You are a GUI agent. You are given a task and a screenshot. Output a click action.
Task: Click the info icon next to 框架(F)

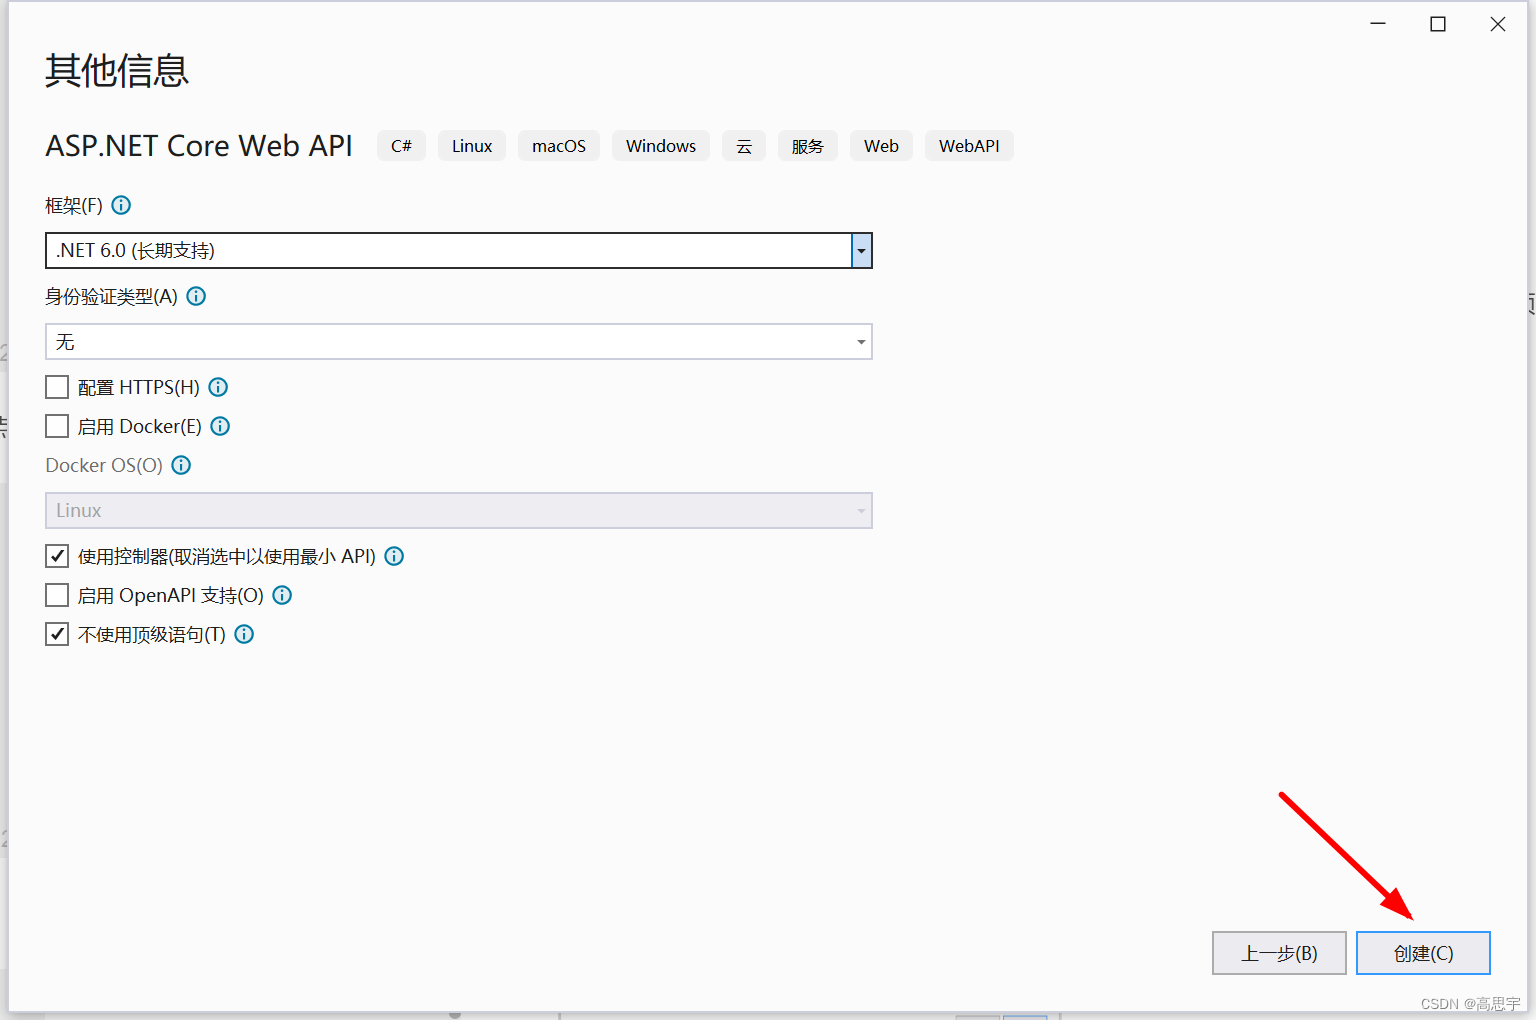click(x=121, y=205)
